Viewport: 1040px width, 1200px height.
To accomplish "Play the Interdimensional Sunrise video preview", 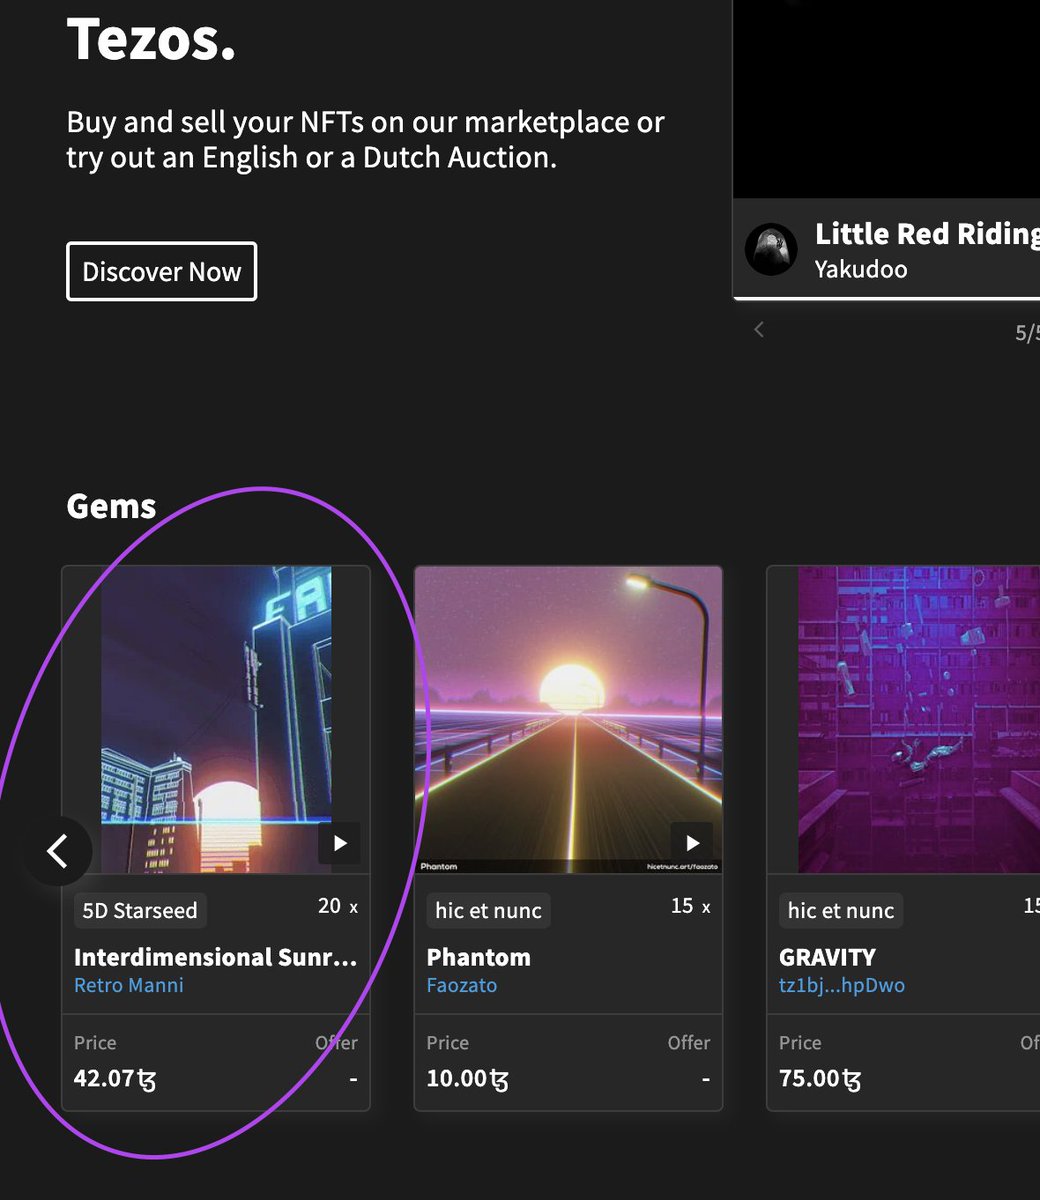I will pyautogui.click(x=340, y=843).
